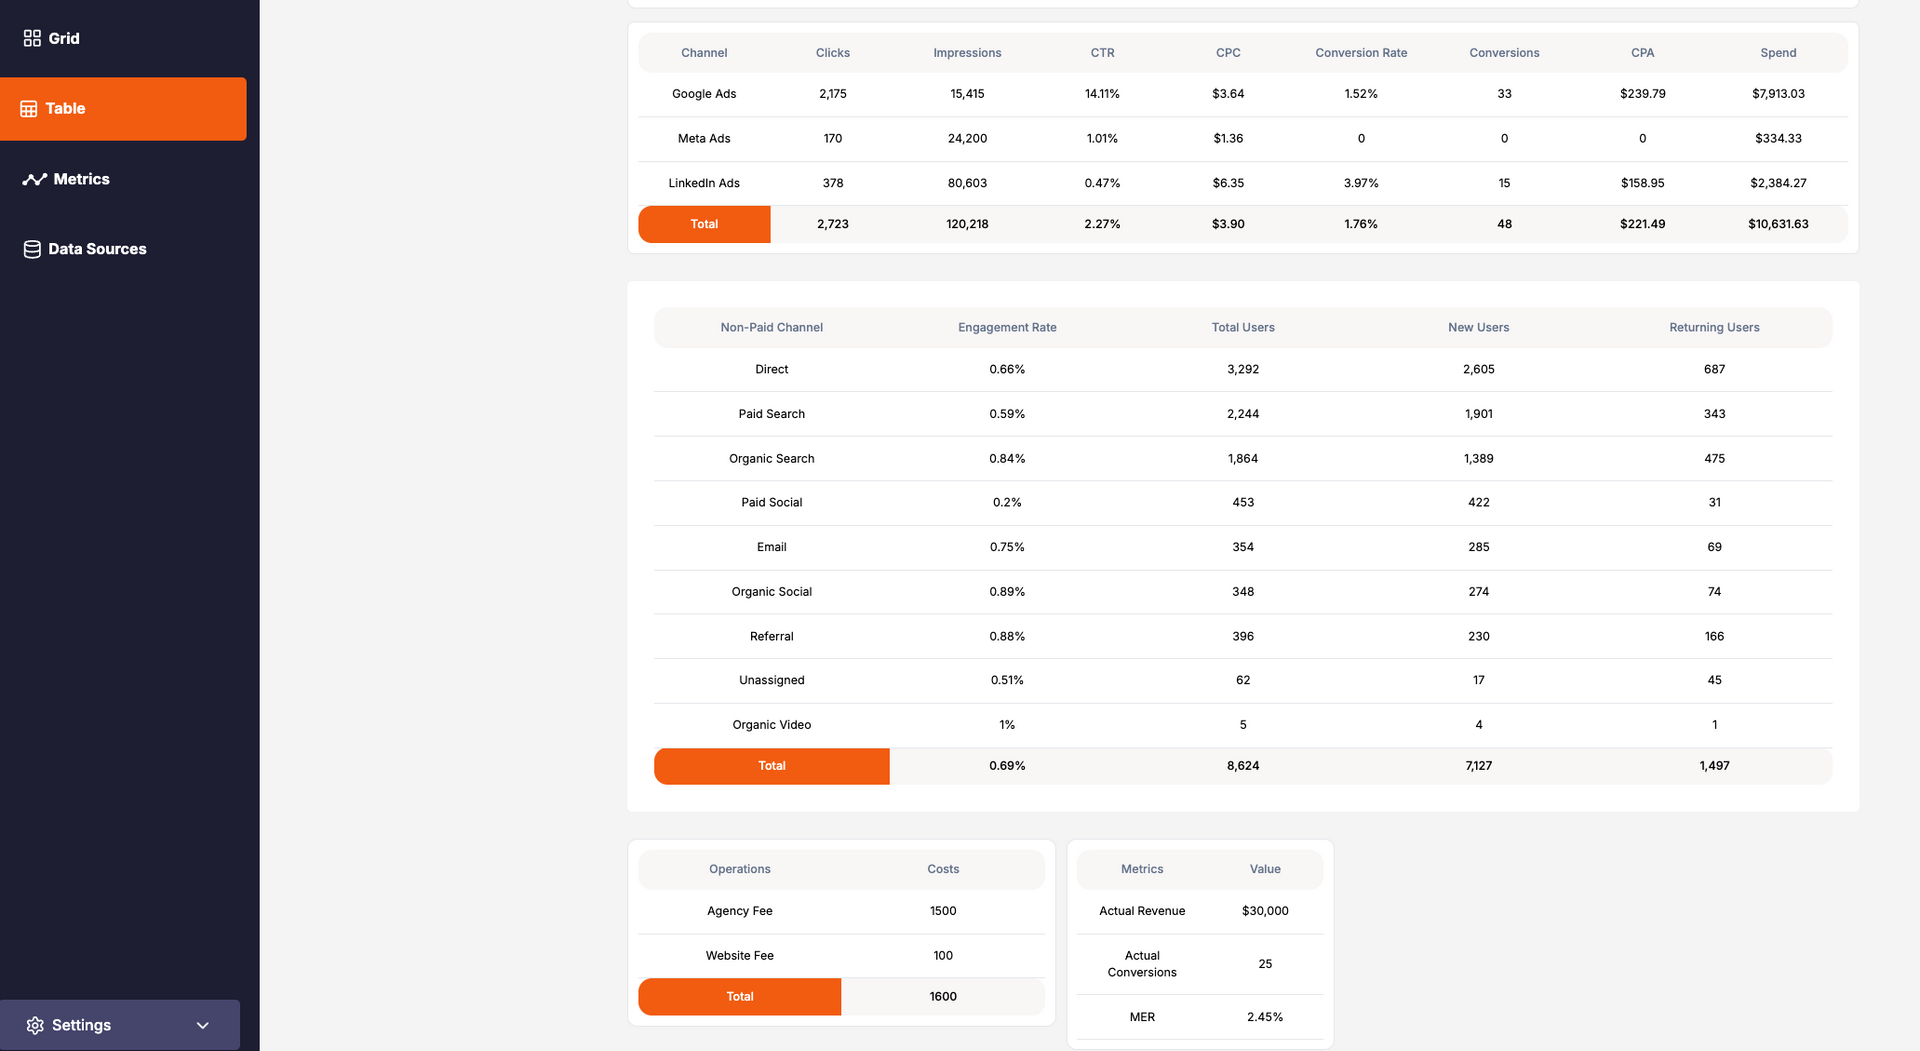Screen dimensions: 1920x1051
Task: Select the Actual Revenue row label
Action: [x=1142, y=911]
